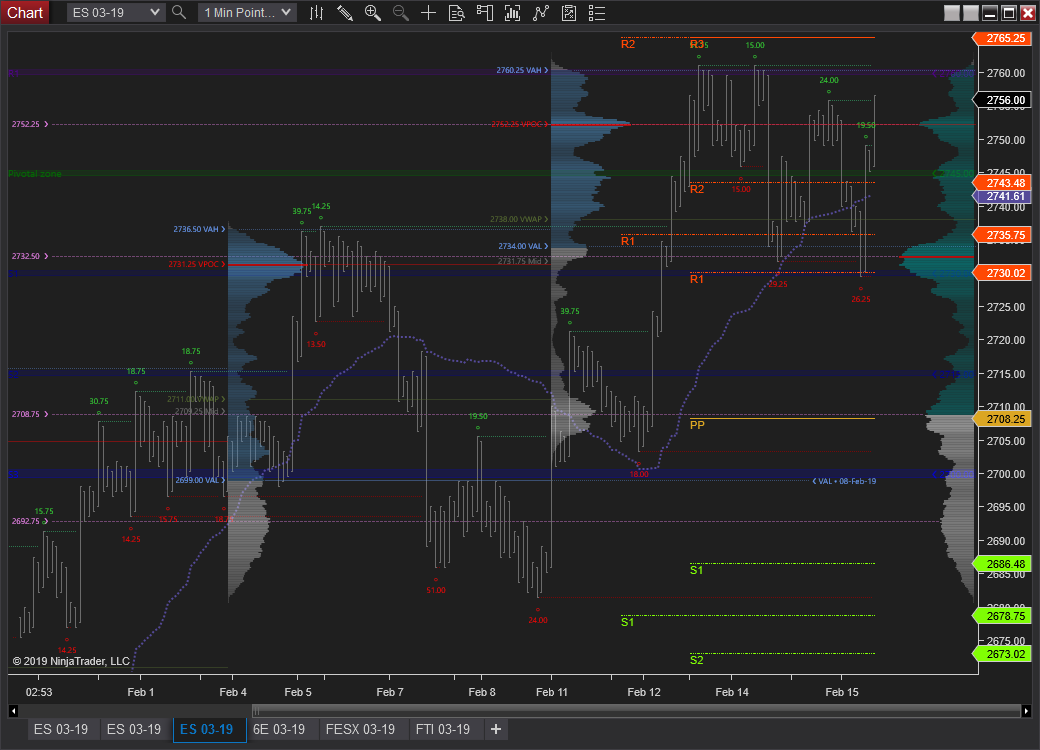Click the 2692.75 left level label
Screen dimensions: 1040x750
pos(30,521)
